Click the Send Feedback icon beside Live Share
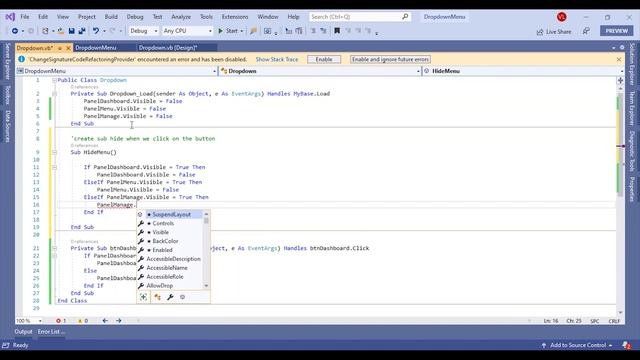640x360 pixels. click(586, 31)
